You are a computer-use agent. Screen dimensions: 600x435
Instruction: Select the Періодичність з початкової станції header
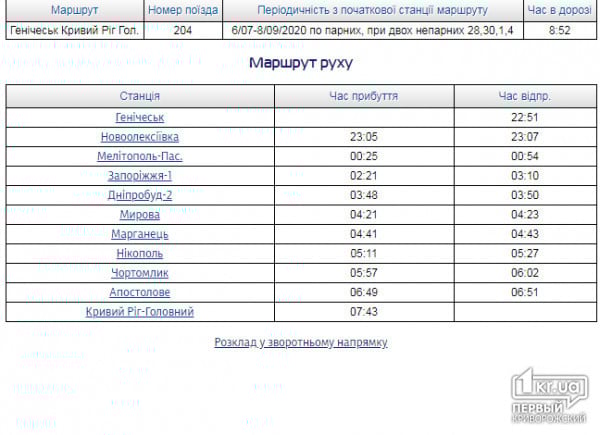point(373,10)
